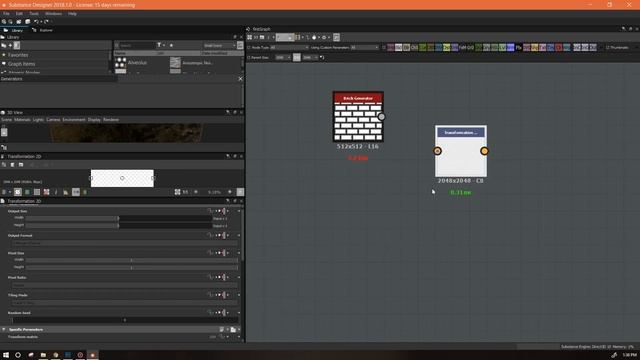Click the Random Seed value field
Screen dimensions: 640x360
(x=124, y=320)
